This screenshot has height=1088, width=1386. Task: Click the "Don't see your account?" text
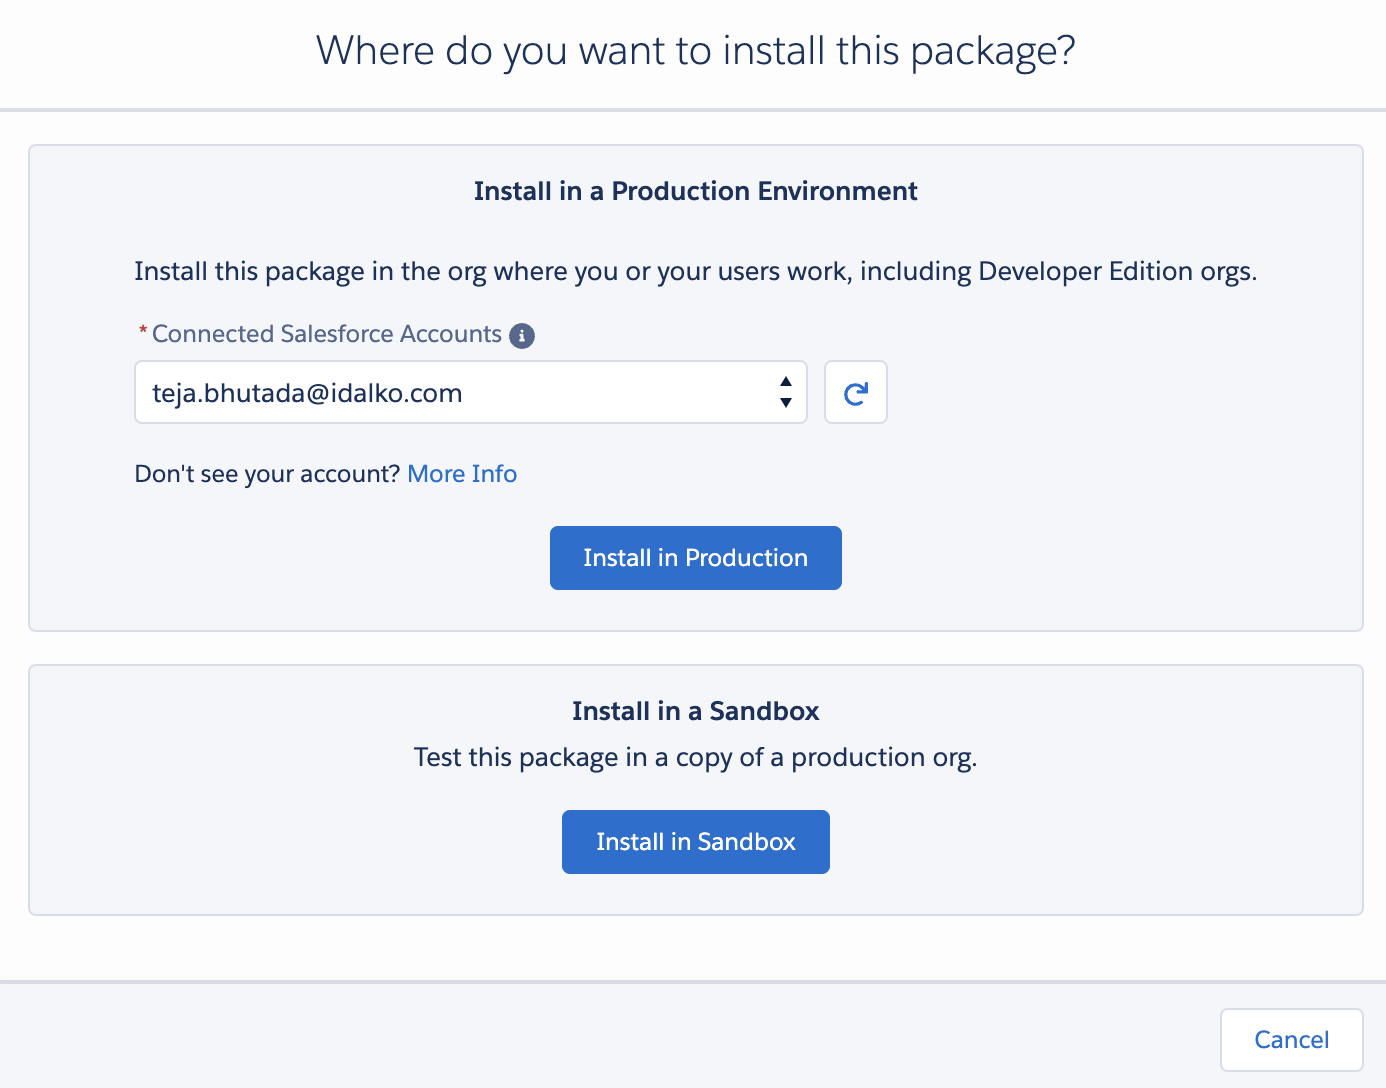(x=267, y=474)
